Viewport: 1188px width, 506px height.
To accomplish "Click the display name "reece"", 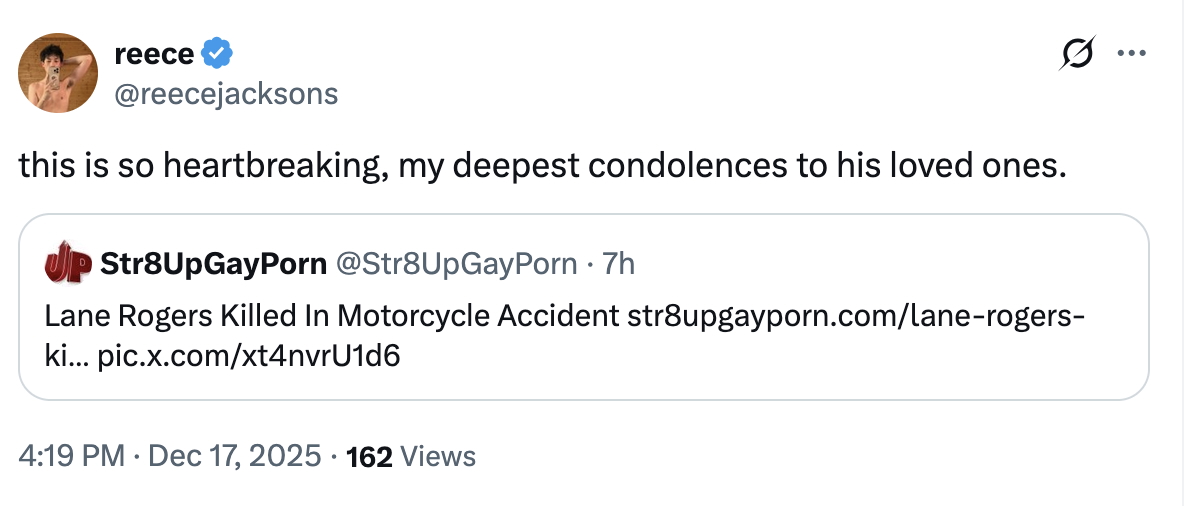I will click(x=154, y=53).
